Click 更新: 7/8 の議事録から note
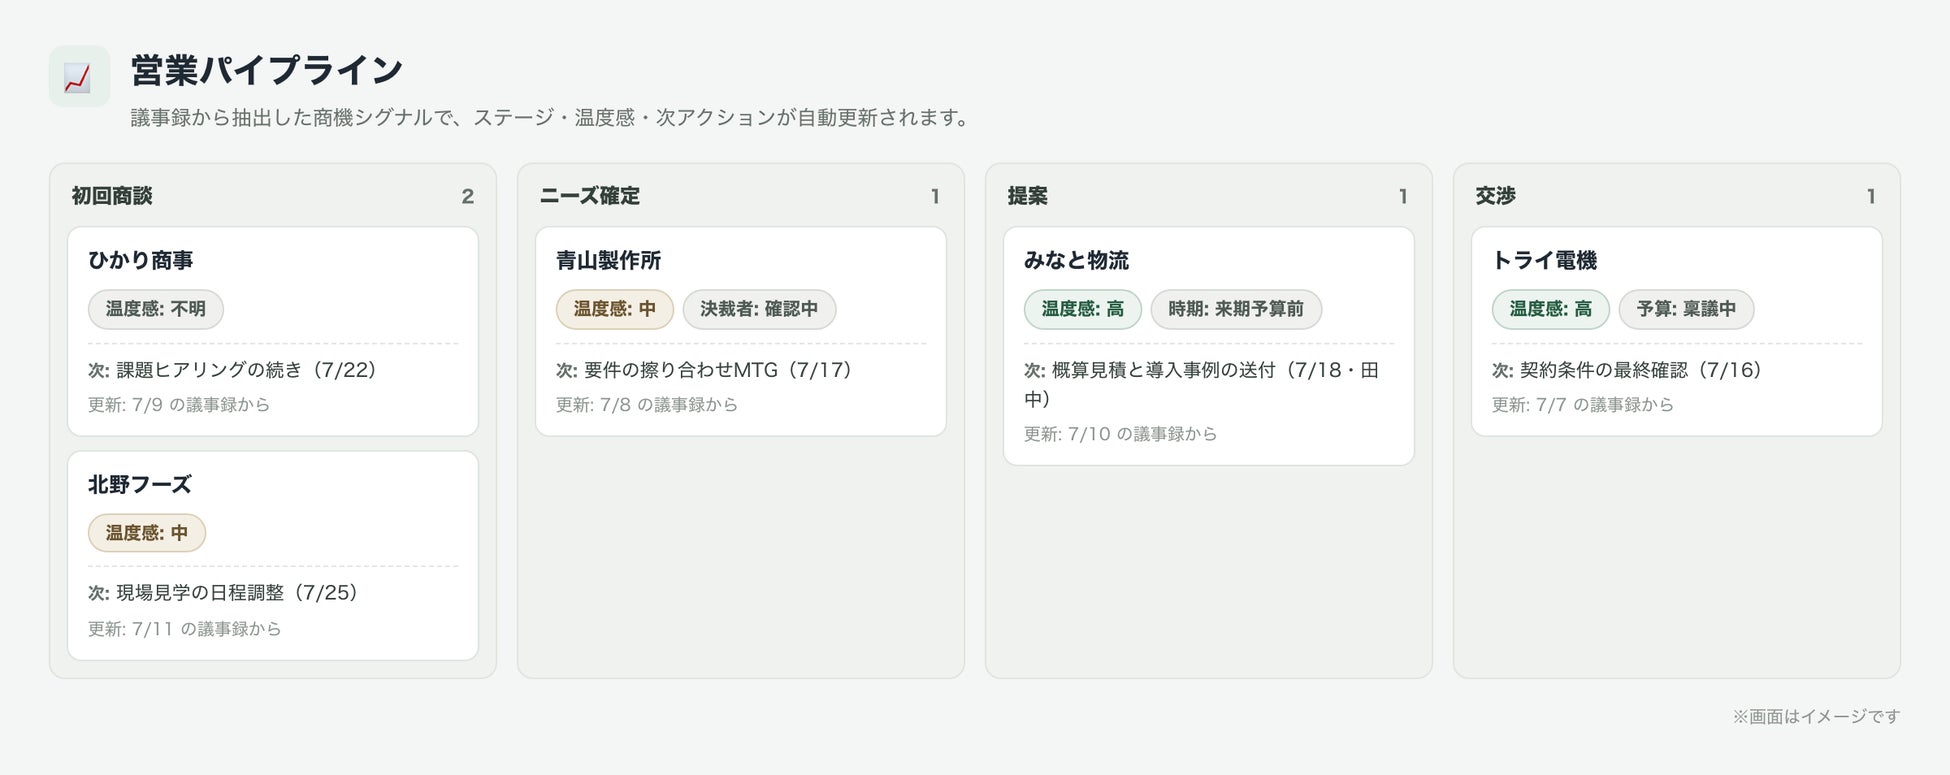Screen dimensions: 1950x775 pyautogui.click(x=647, y=405)
